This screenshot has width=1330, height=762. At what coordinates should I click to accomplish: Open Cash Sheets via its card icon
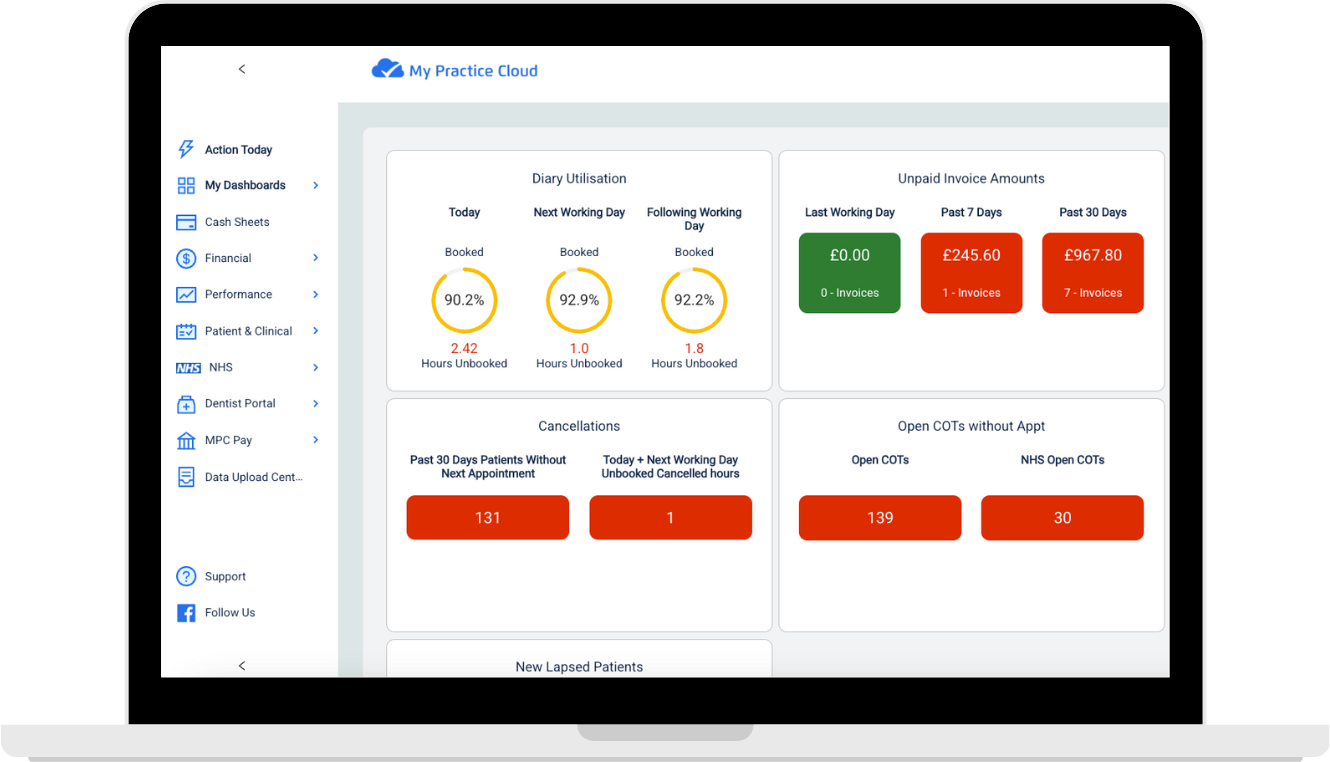(x=186, y=222)
